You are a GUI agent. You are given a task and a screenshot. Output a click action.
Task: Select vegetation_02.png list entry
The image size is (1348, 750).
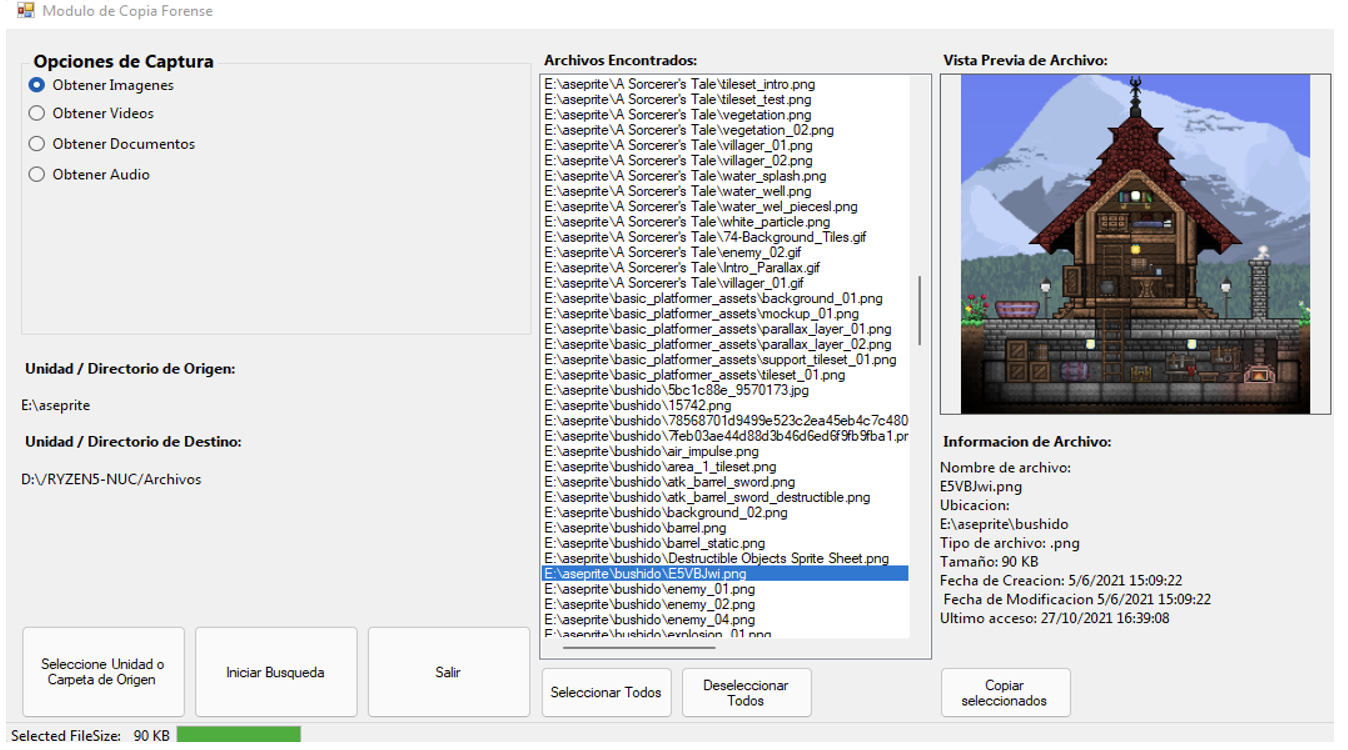(725, 130)
